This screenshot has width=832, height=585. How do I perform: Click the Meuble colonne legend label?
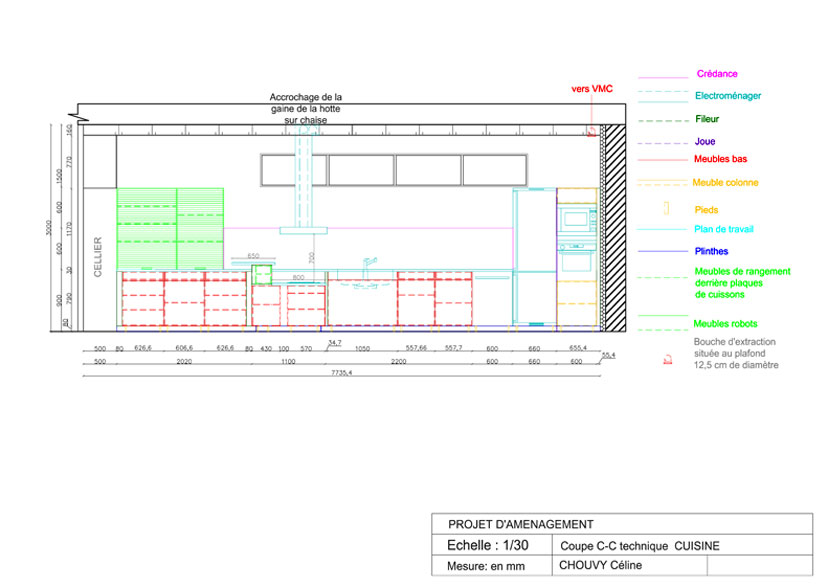(x=725, y=183)
